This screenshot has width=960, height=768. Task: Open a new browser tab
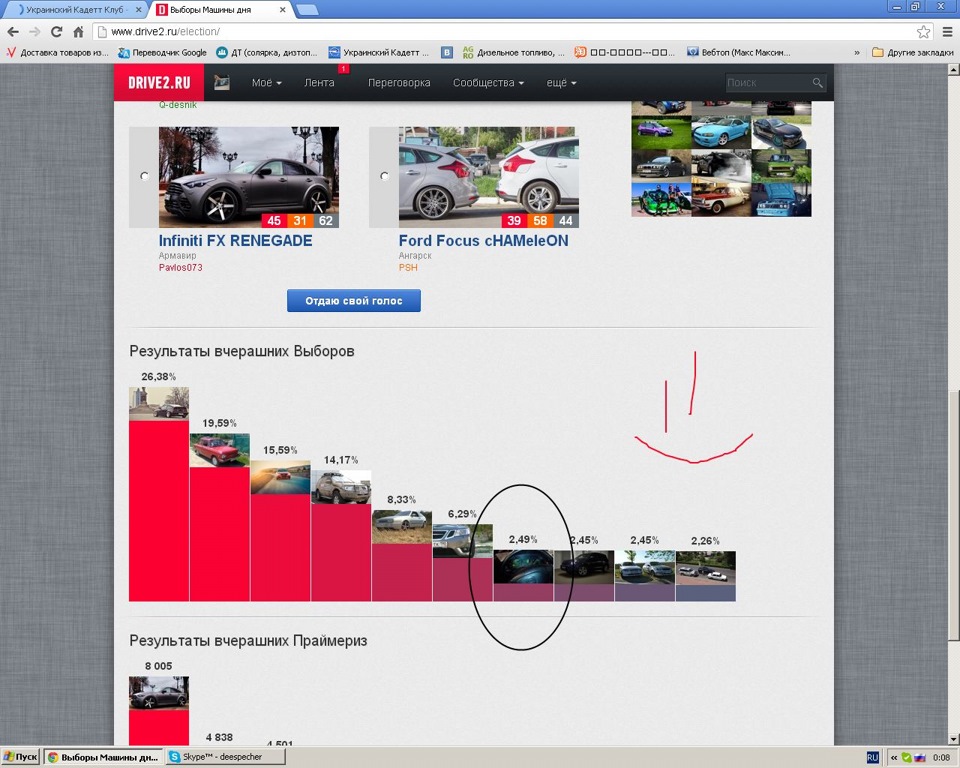click(307, 10)
